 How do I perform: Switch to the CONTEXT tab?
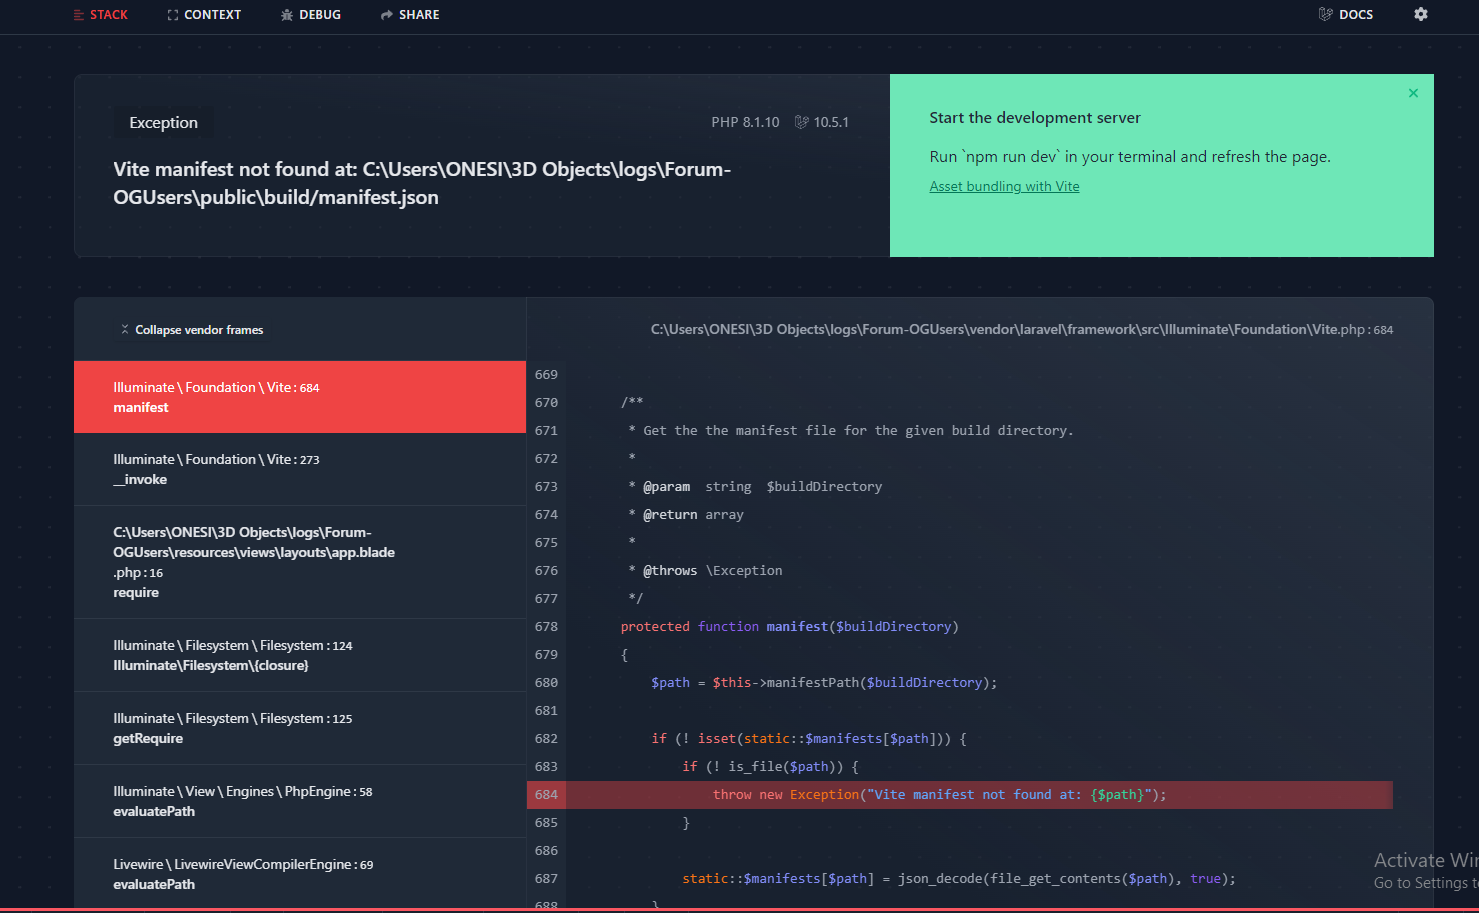point(204,15)
